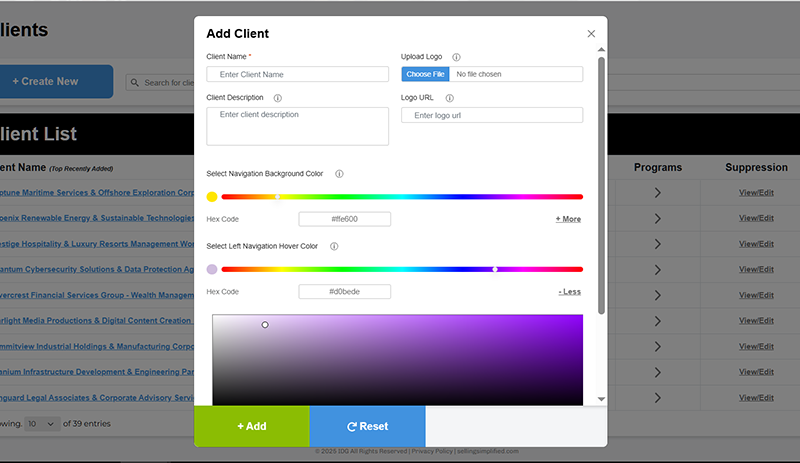Viewport: 800px width, 463px height.
Task: Click the Logo URL text field
Action: [492, 115]
